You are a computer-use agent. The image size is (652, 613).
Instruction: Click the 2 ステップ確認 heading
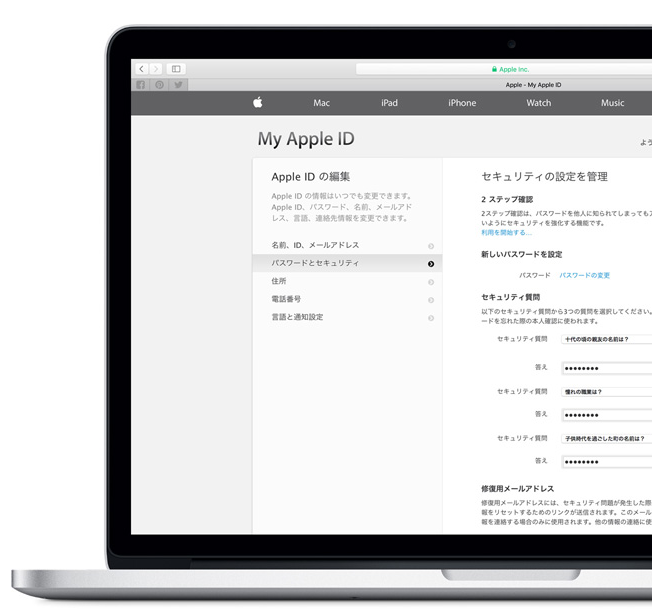click(507, 199)
